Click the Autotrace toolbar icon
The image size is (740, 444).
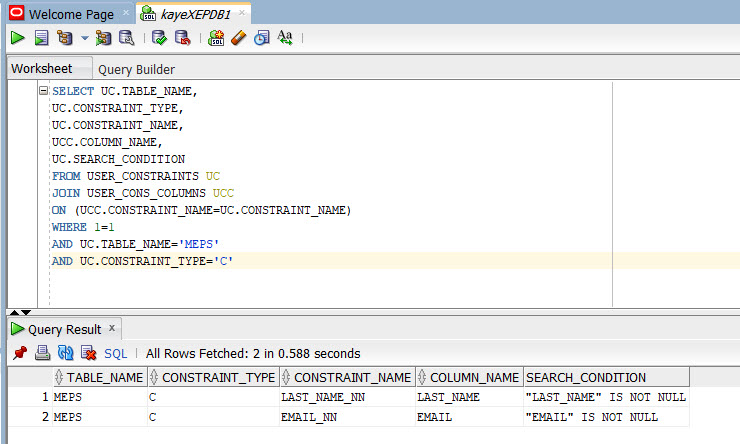pos(103,38)
